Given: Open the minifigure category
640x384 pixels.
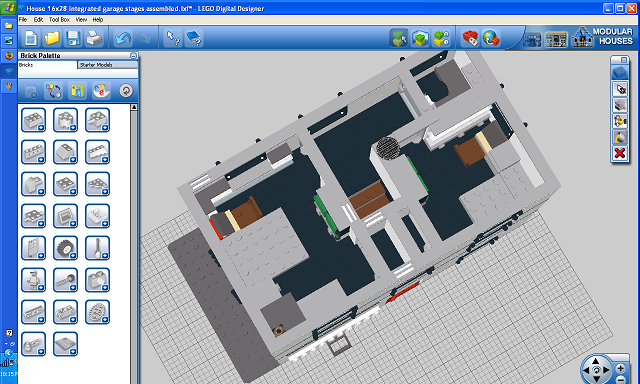Looking at the screenshot, I should pos(33,280).
